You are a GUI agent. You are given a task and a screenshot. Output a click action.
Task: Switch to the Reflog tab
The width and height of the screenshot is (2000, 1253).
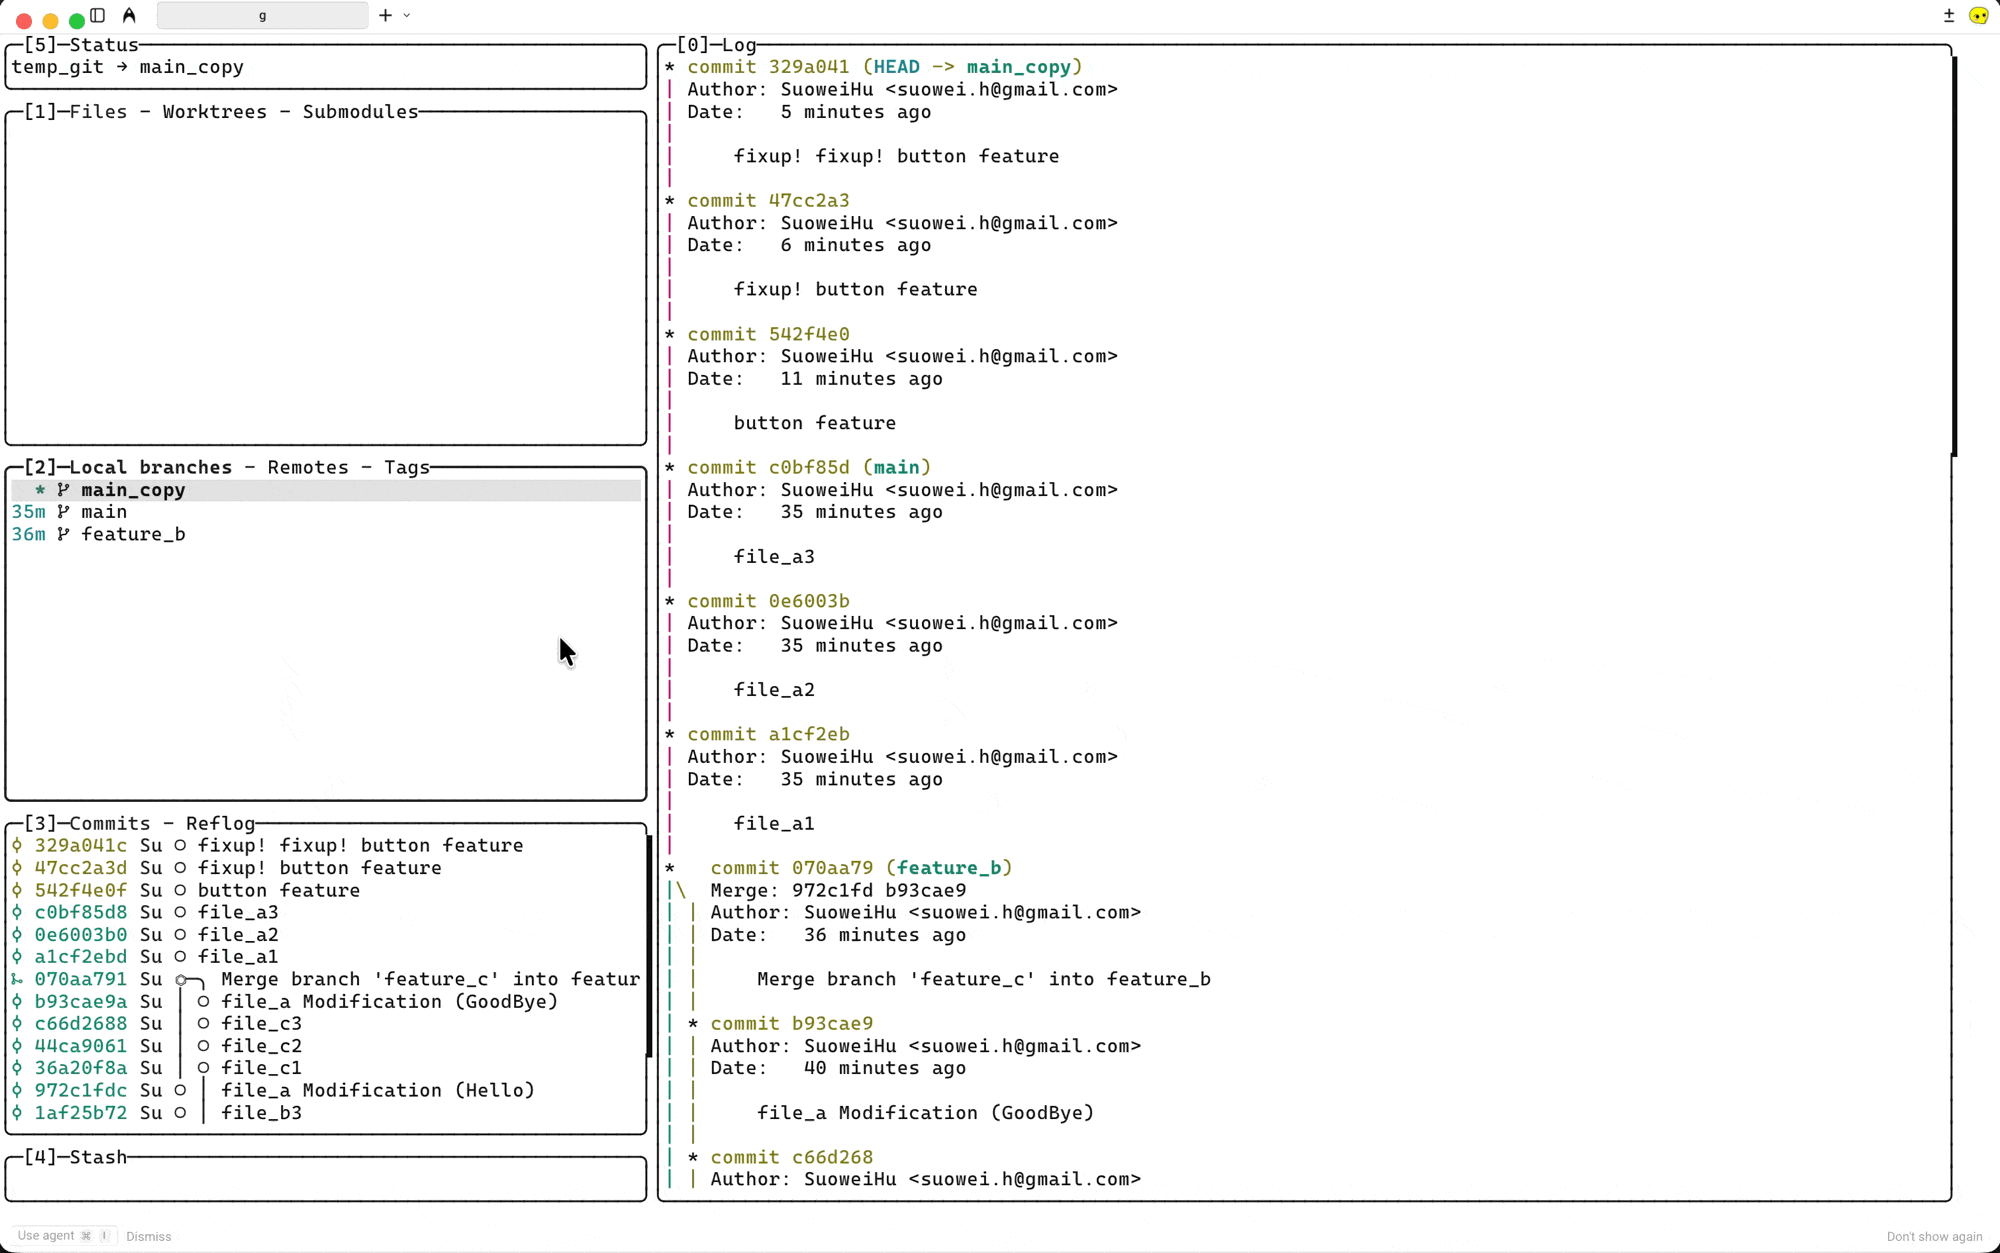(220, 823)
